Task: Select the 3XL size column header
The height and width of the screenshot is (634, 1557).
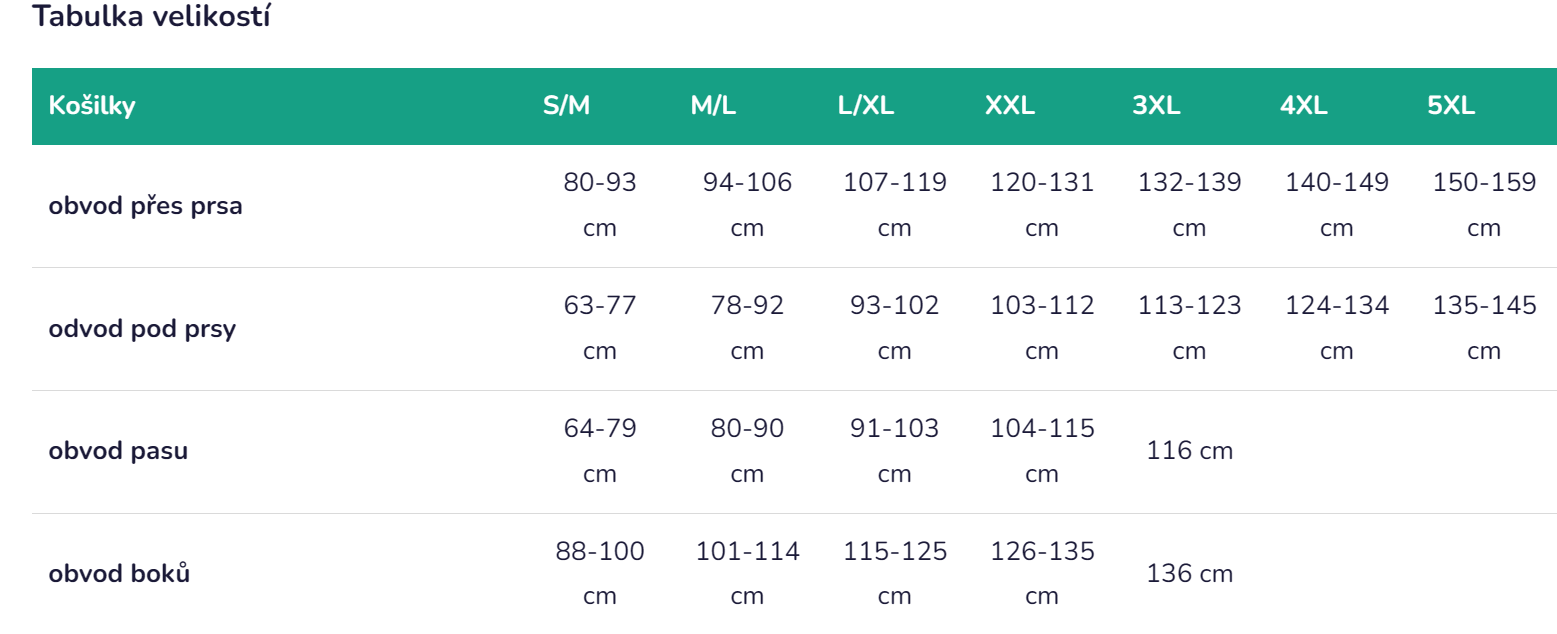Action: pyautogui.click(x=1156, y=106)
